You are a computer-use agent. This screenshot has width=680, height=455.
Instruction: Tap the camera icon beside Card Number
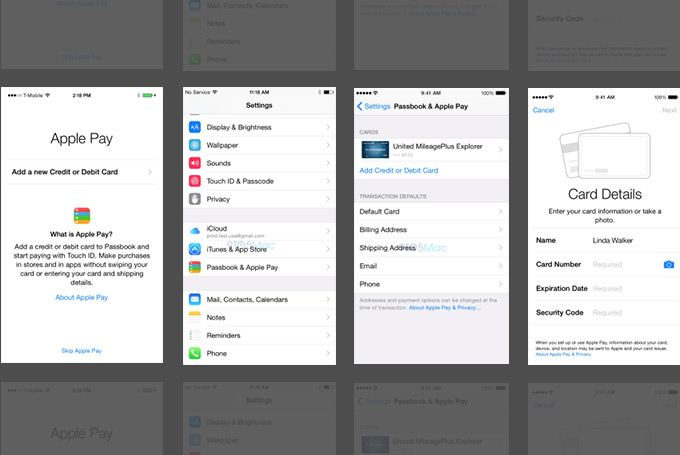(669, 265)
